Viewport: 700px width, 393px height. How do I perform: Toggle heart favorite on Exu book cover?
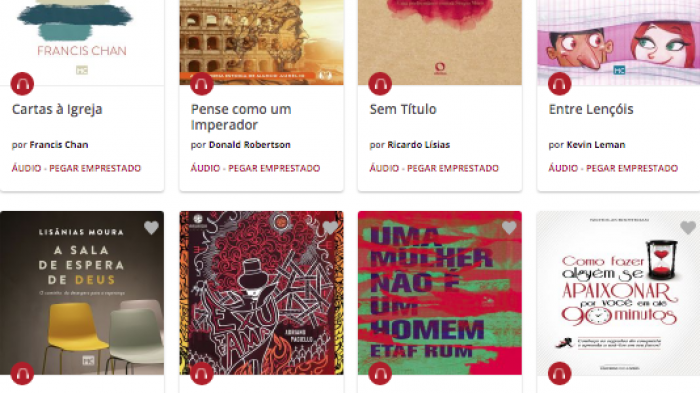point(330,228)
